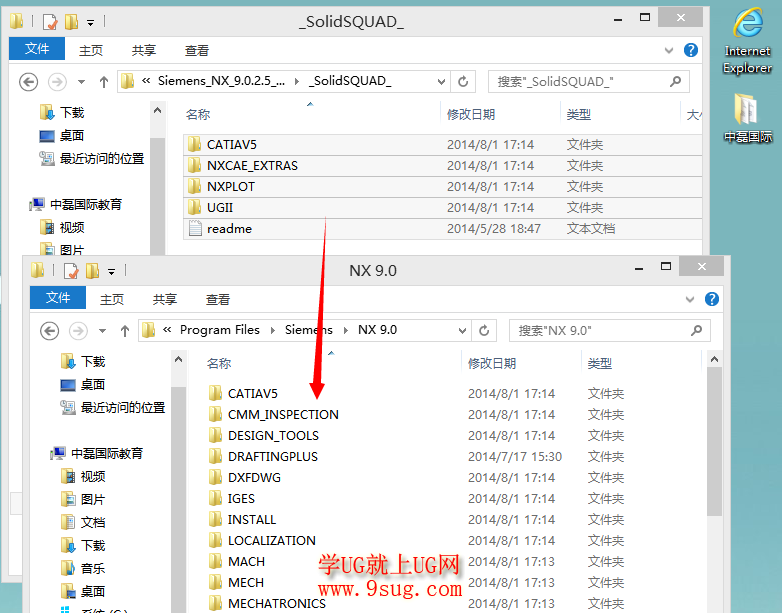Sort by 修改日期 column in _SolidSQUAD_ window

(471, 115)
